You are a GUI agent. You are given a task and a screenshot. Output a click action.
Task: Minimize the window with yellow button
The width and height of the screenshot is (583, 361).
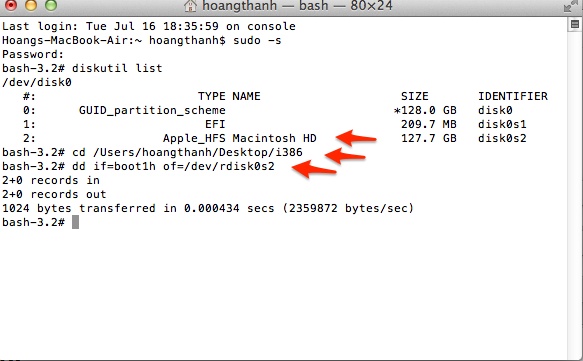pyautogui.click(x=31, y=5)
